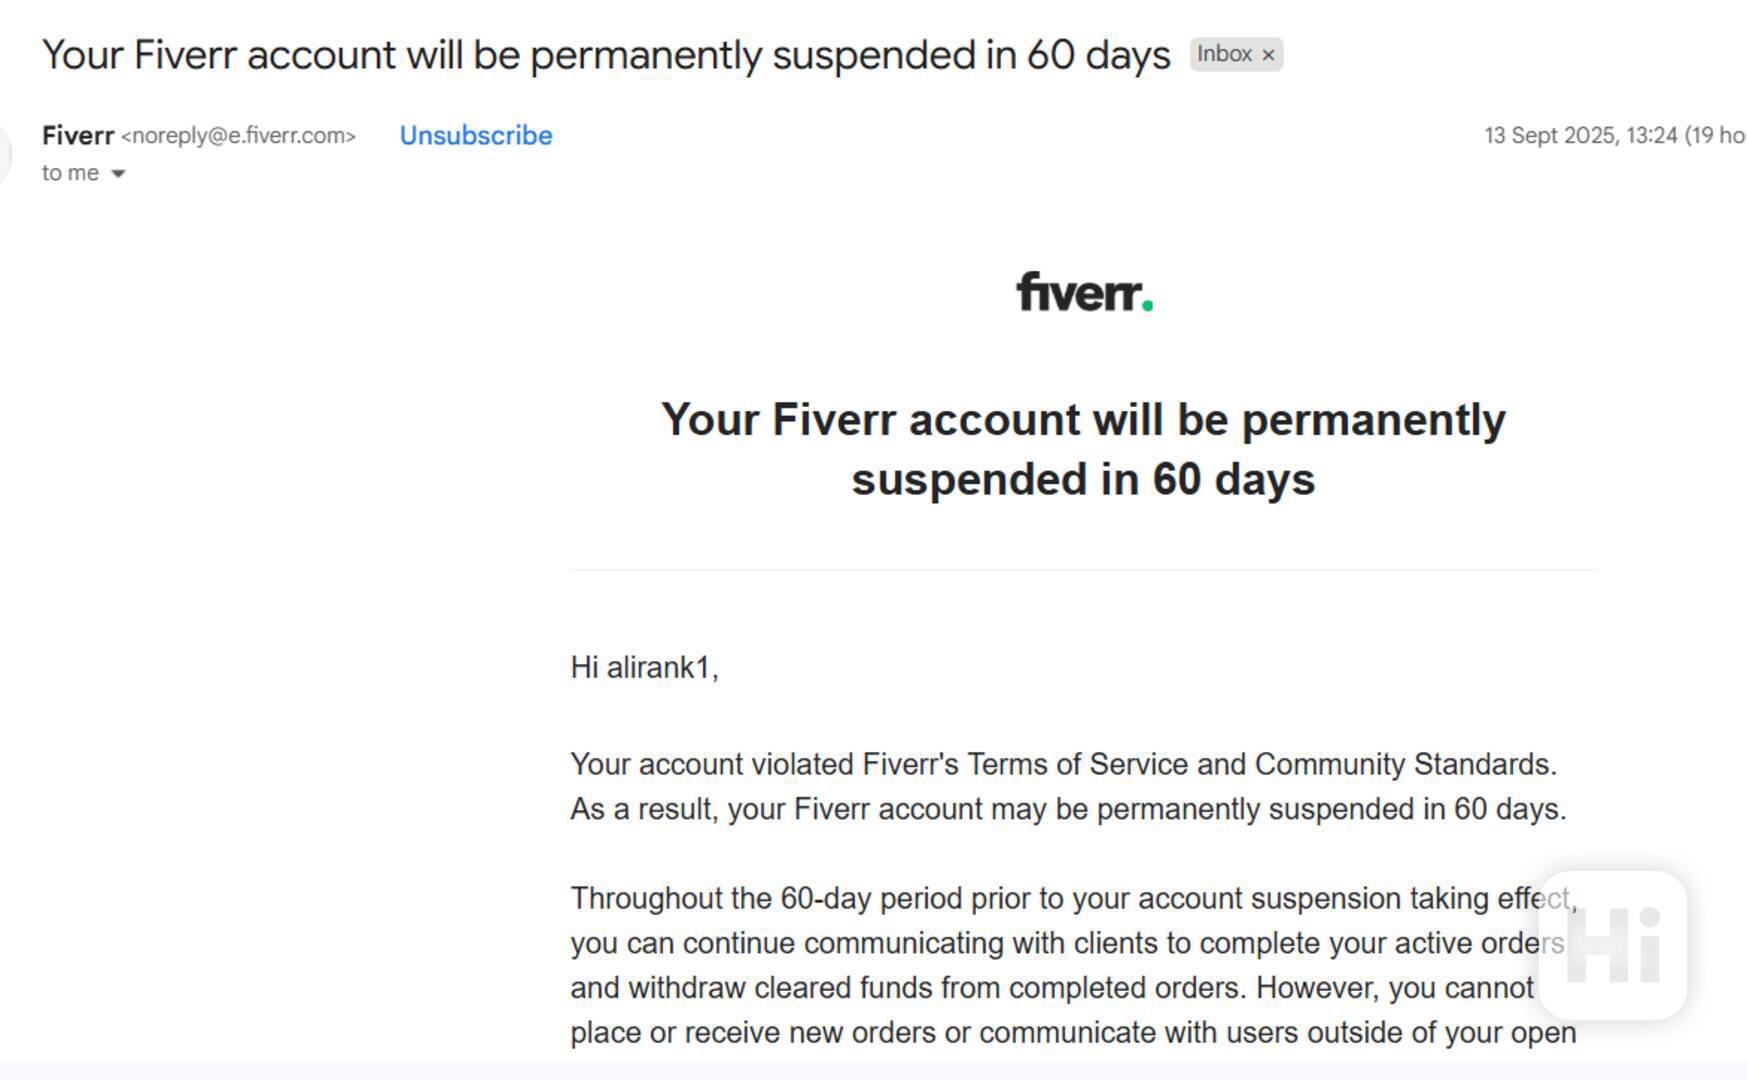Screen dimensions: 1747x1080
Task: Select the noreply@e.fiverr.com sender address
Action: [238, 136]
